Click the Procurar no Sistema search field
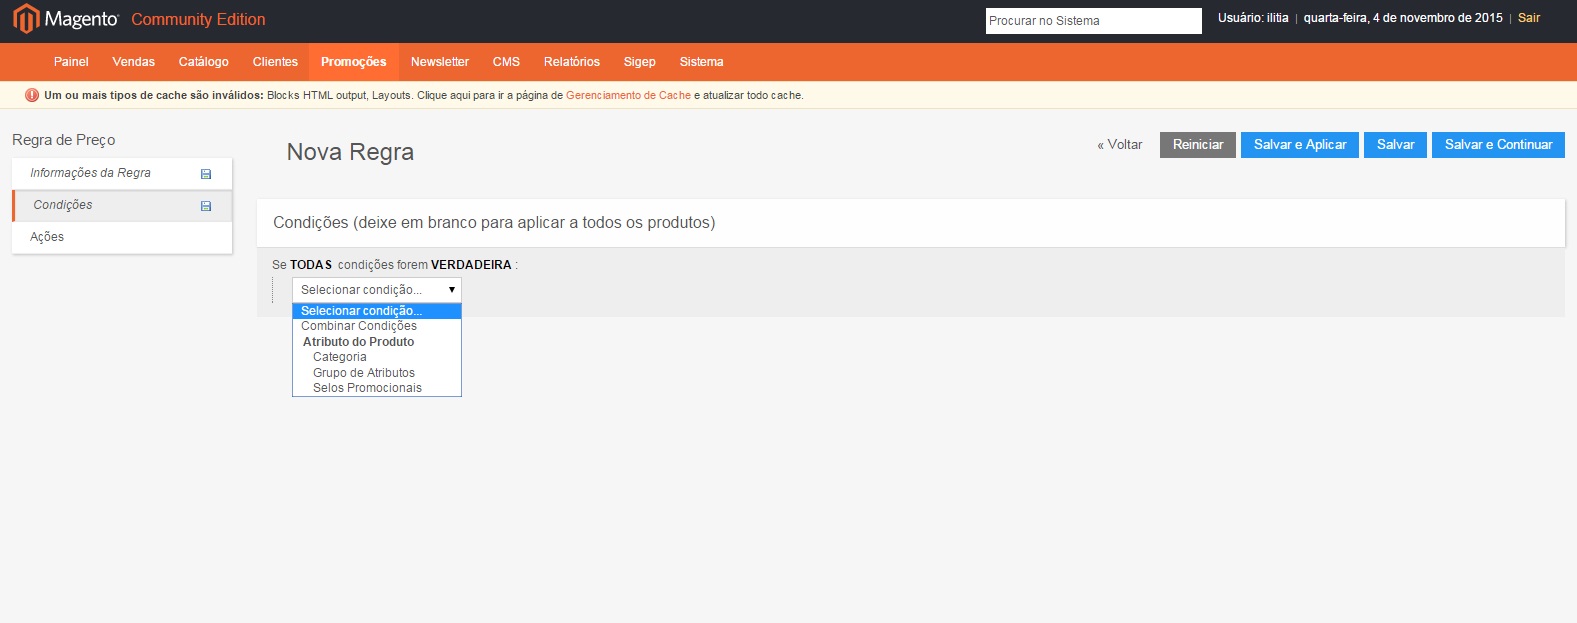The image size is (1577, 623). (1094, 21)
